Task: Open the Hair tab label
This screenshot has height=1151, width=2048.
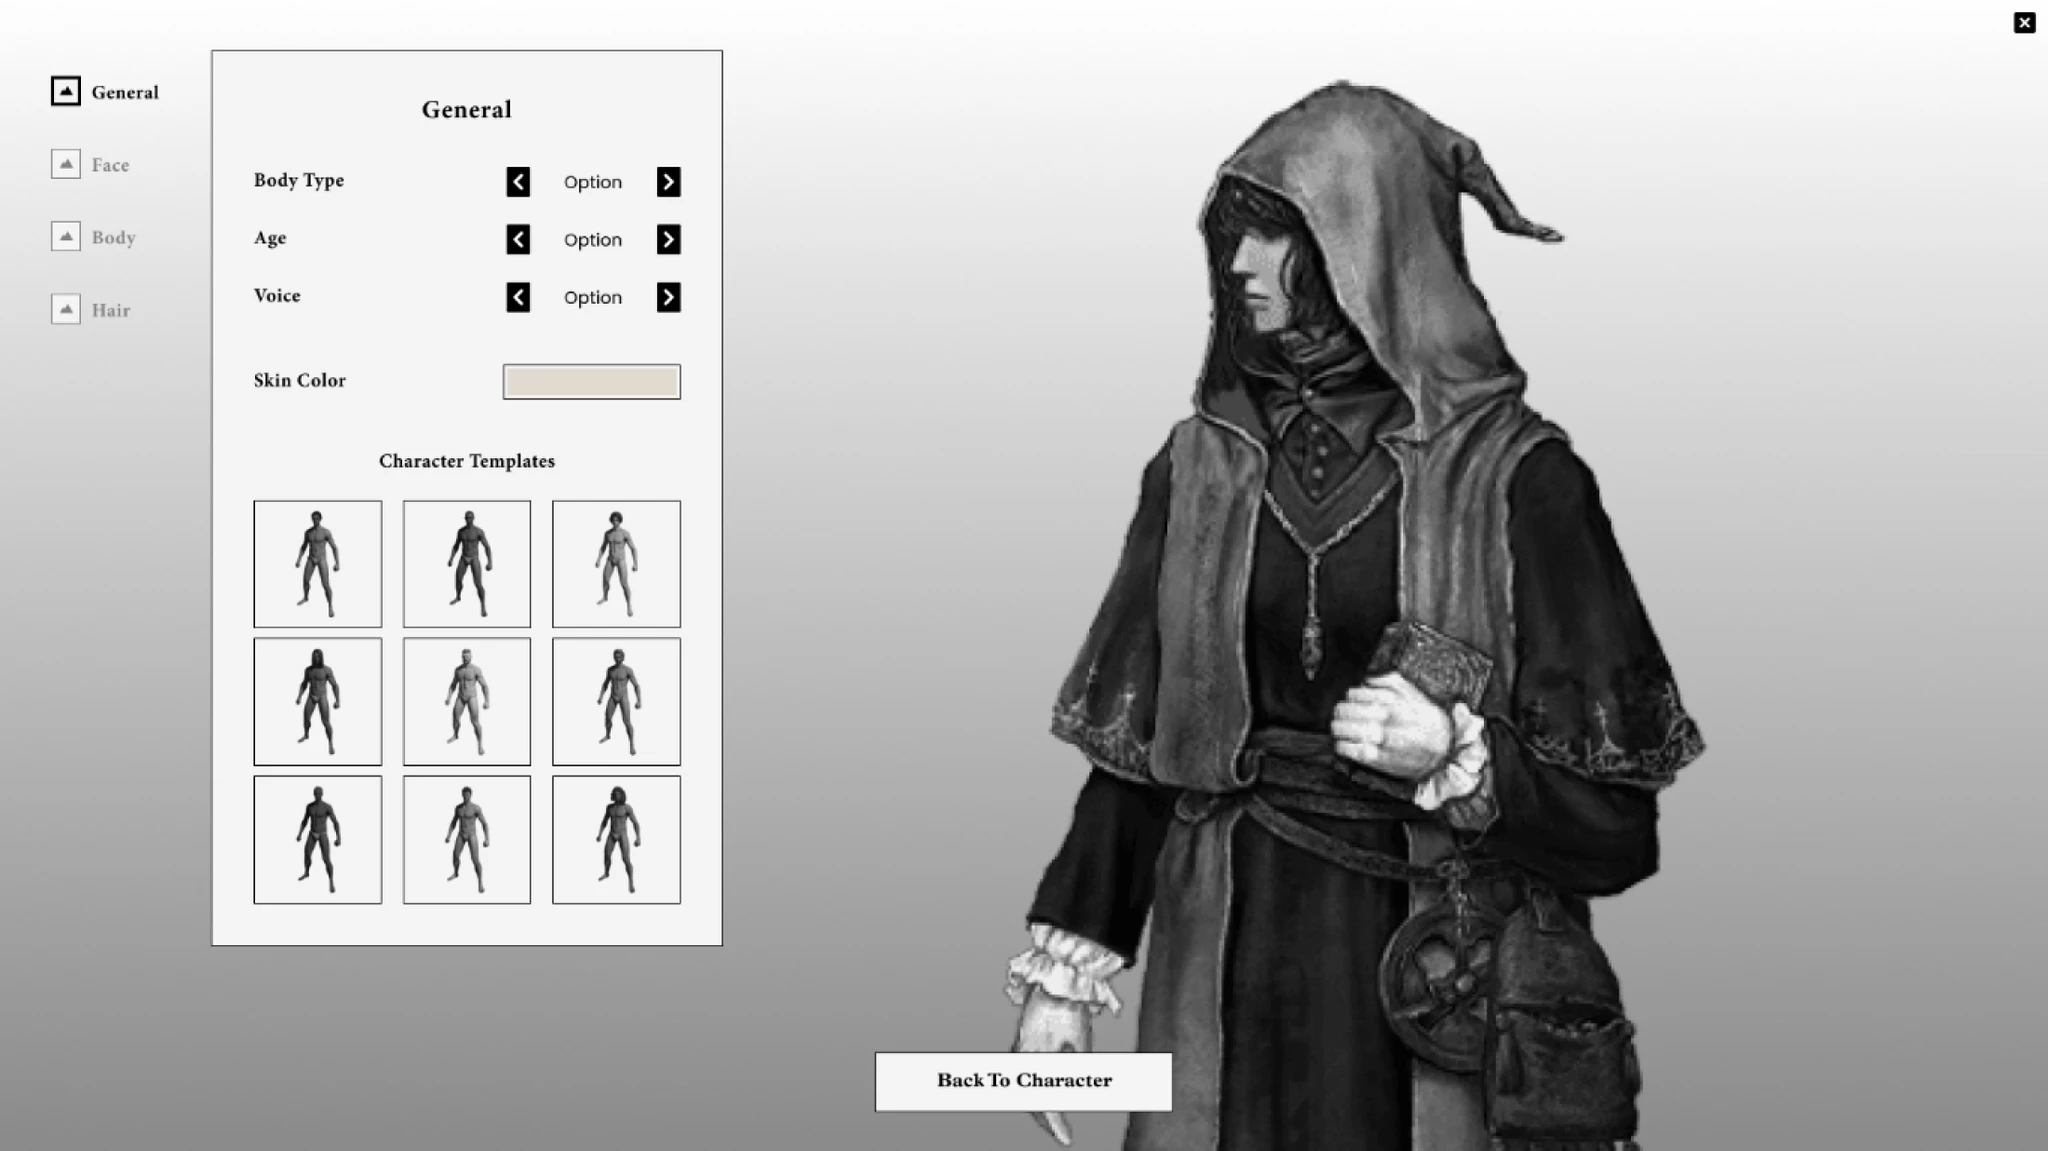Action: tap(111, 310)
